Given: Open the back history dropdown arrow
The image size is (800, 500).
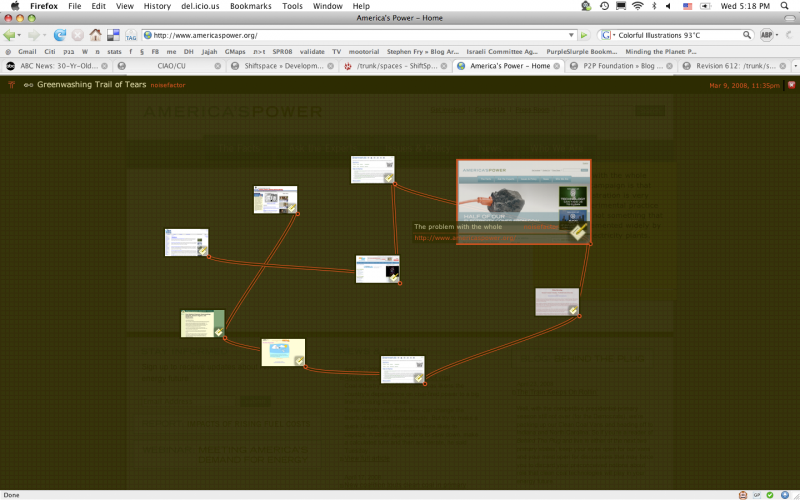Looking at the screenshot, I should 19,35.
